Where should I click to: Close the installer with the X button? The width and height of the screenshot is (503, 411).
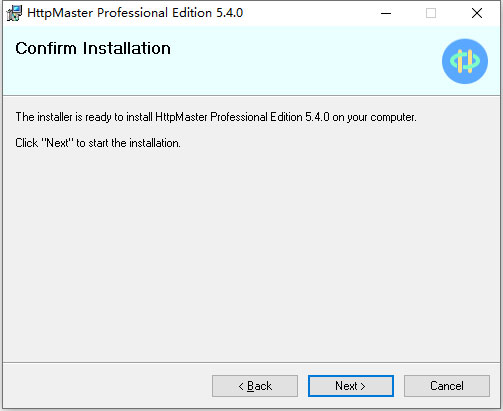click(x=477, y=13)
